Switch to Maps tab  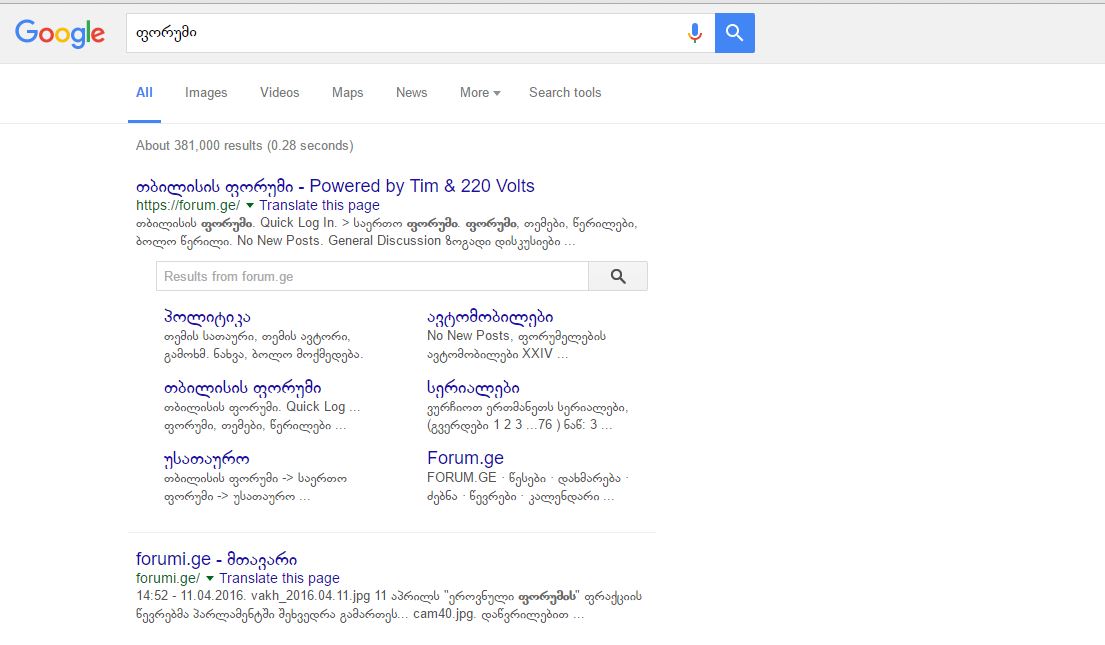pos(347,92)
